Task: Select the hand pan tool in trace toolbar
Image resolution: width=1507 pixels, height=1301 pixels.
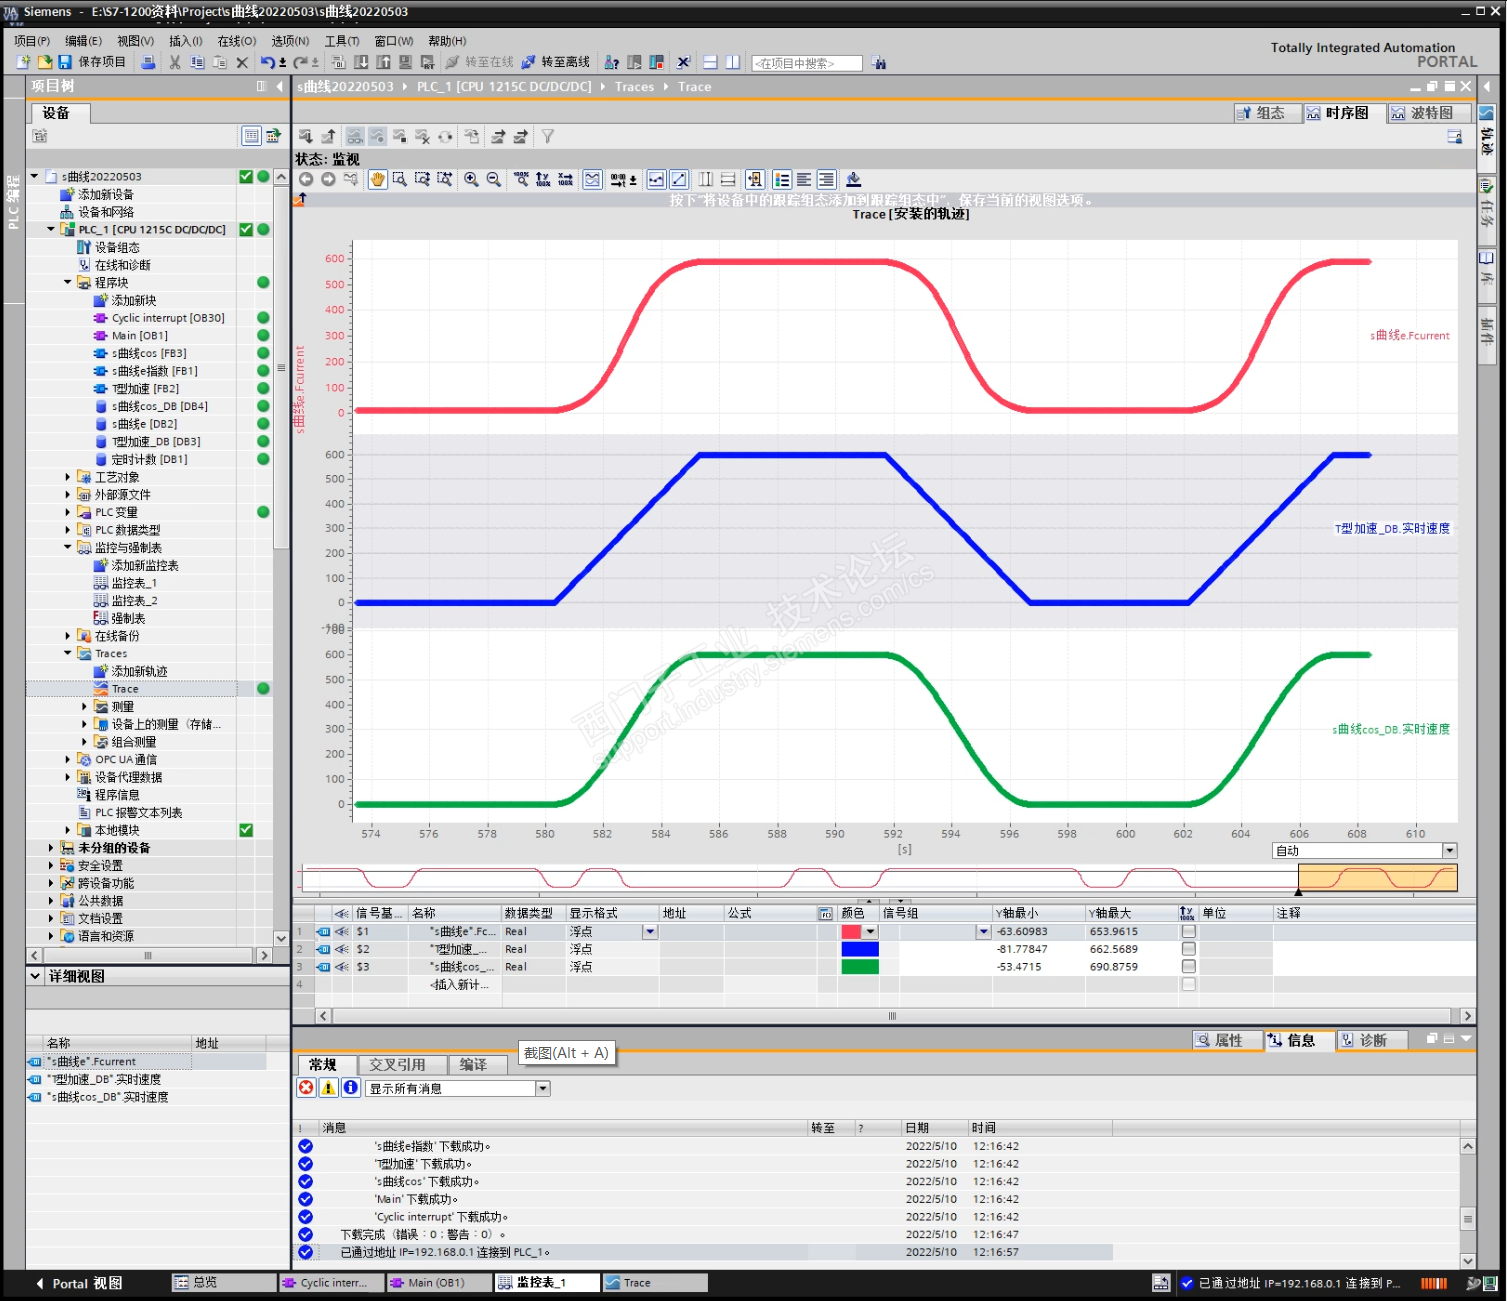Action: point(377,179)
